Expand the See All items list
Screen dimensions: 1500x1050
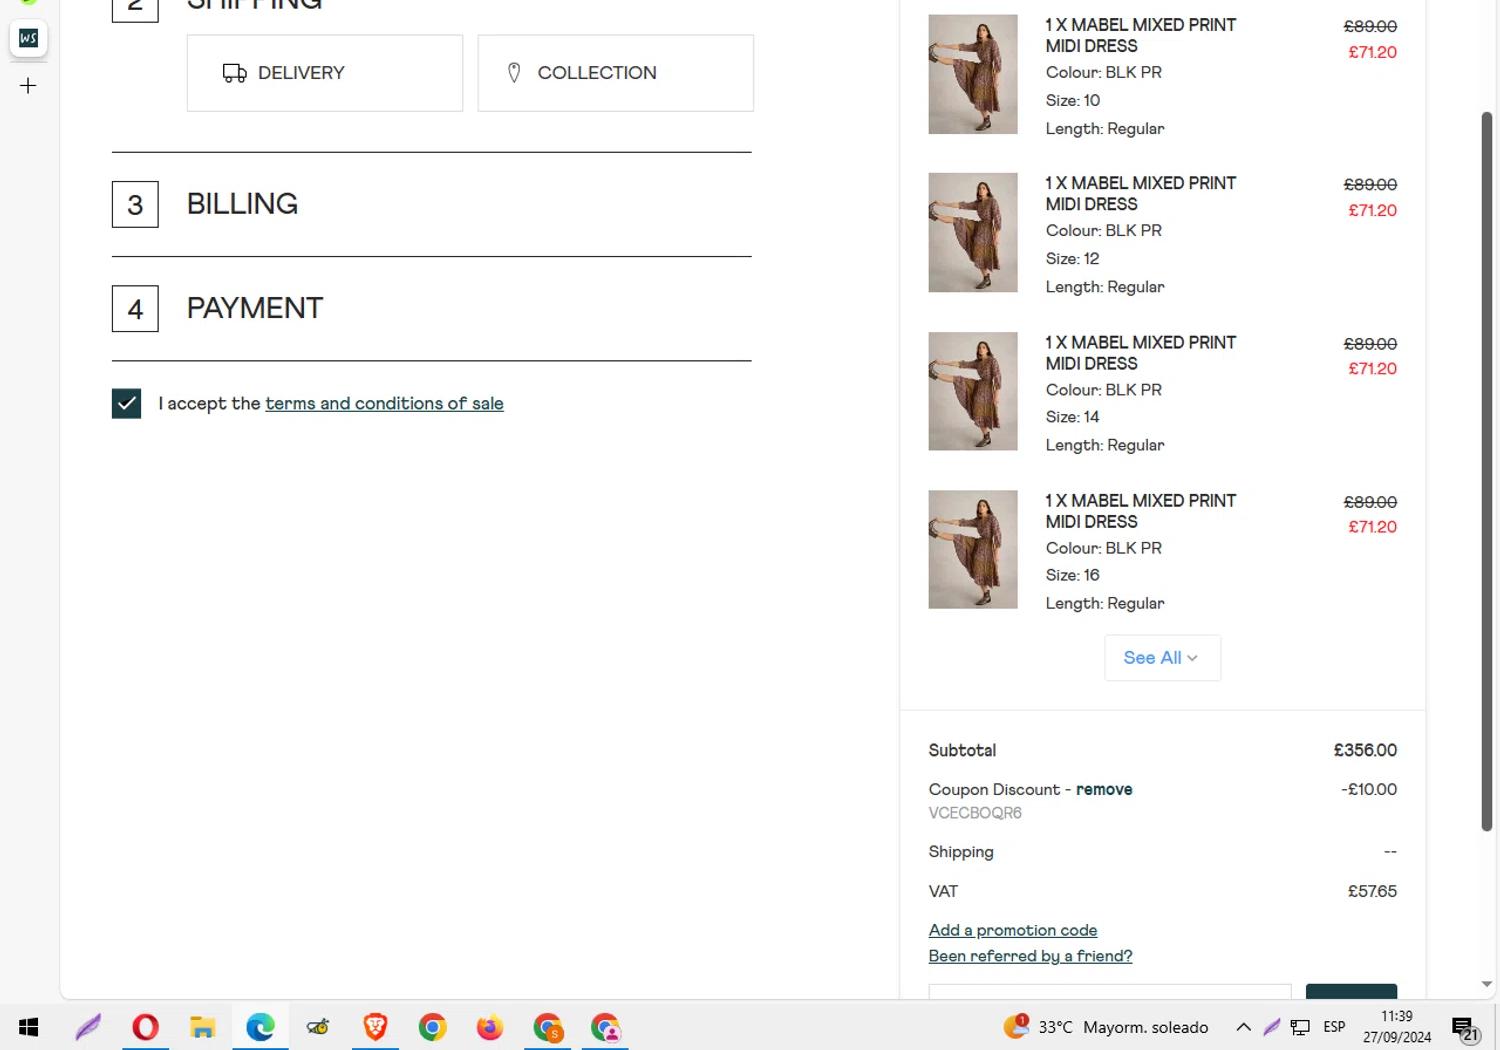[x=1161, y=658]
